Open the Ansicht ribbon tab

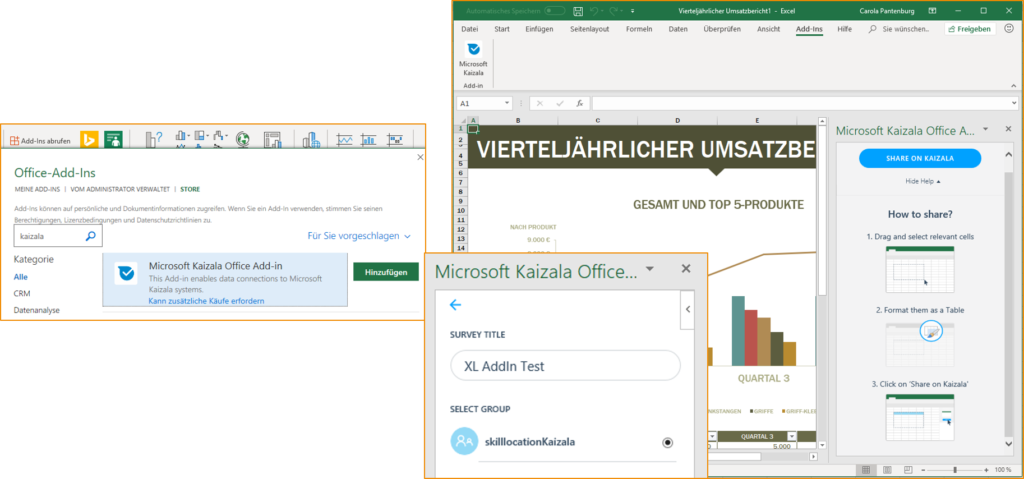click(769, 29)
